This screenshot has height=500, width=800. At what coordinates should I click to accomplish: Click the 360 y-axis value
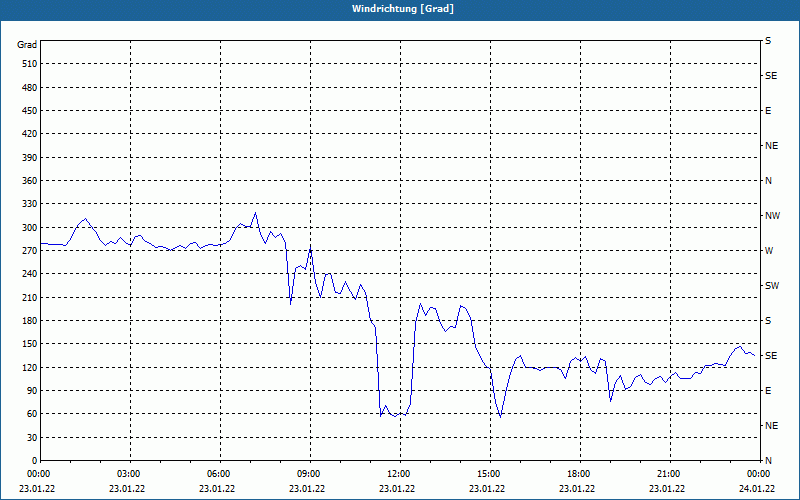point(30,181)
